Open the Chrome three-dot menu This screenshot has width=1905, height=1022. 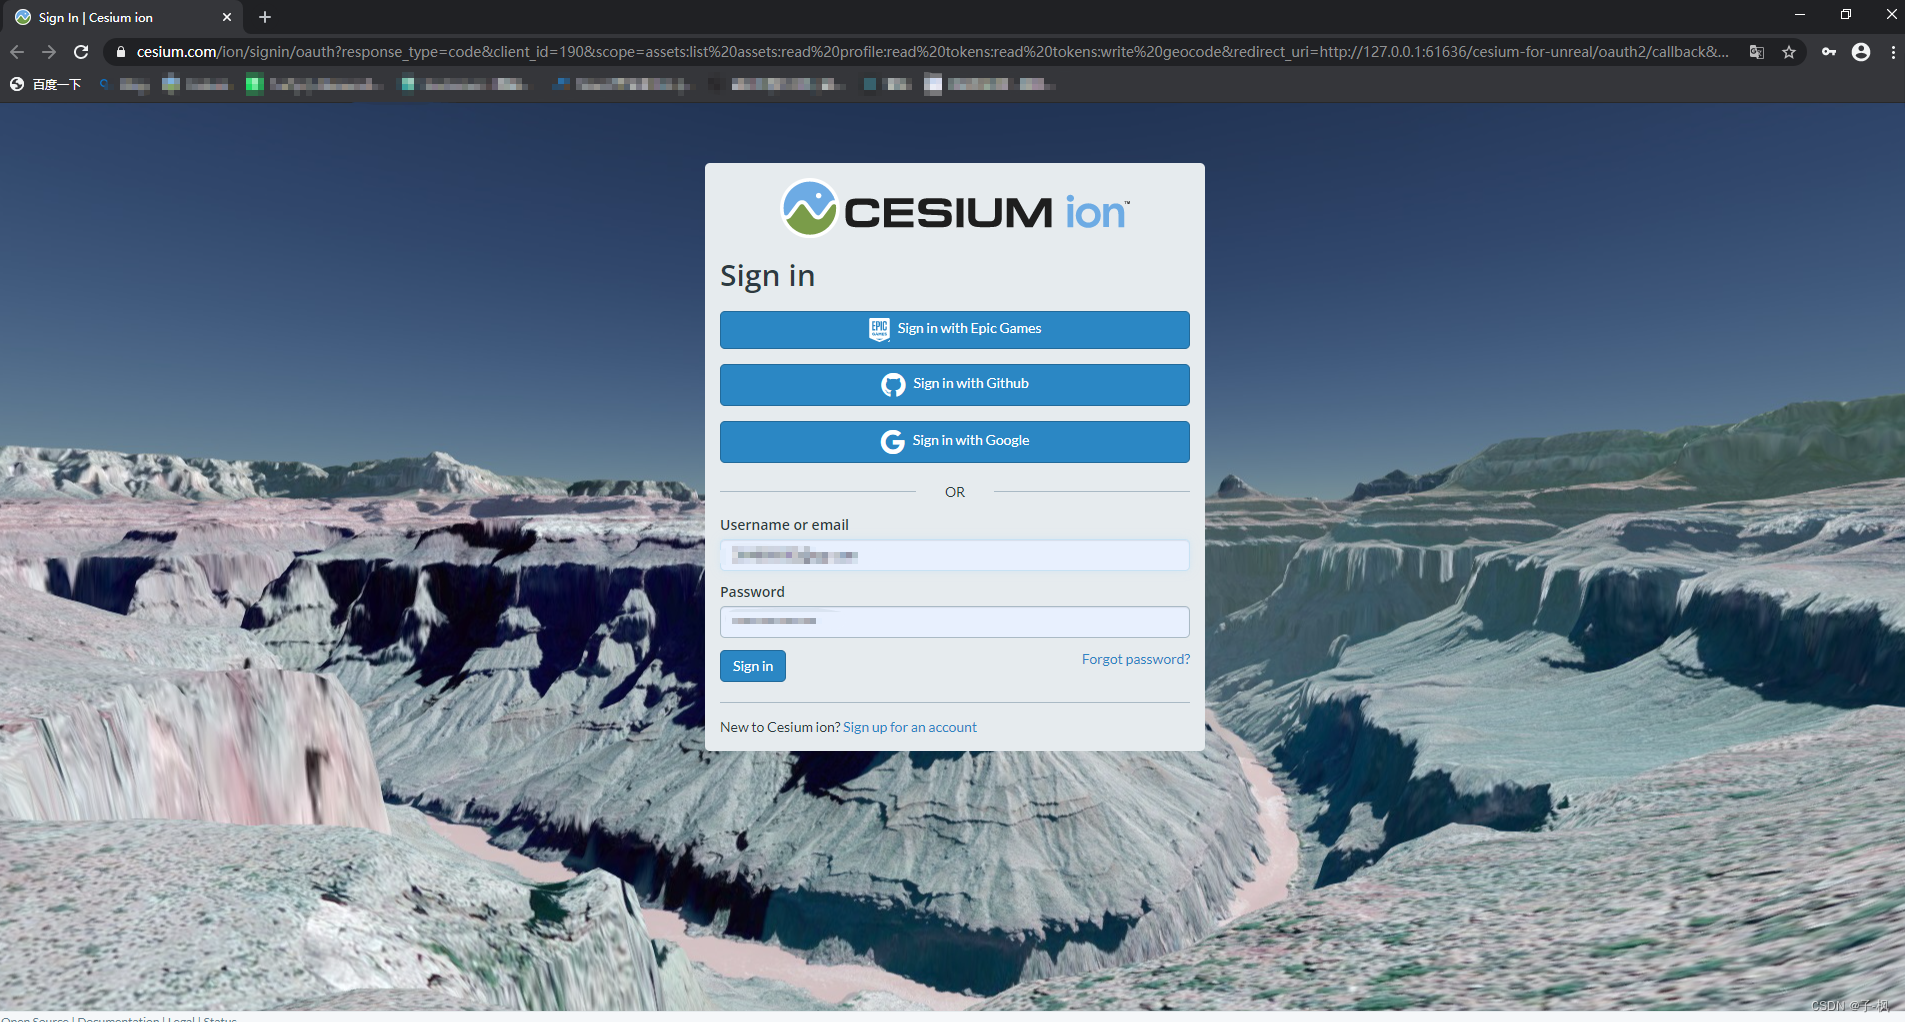point(1893,52)
